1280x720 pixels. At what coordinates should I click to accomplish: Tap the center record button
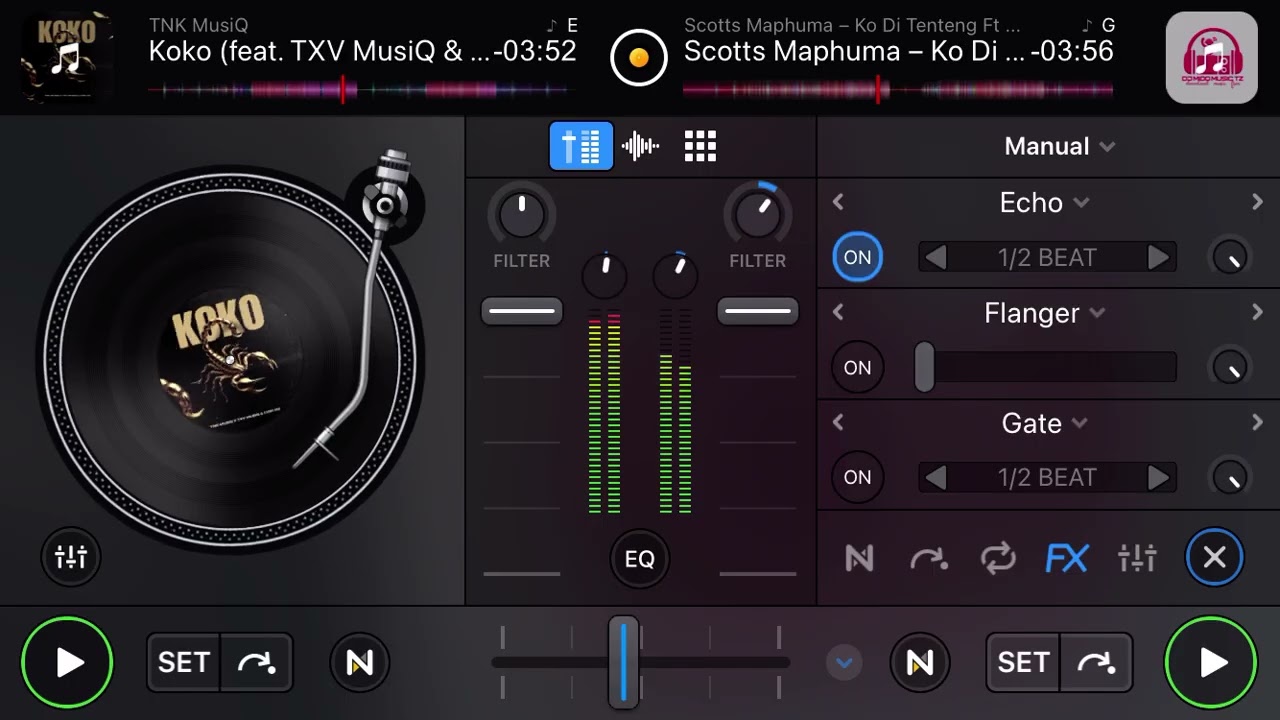pos(639,58)
